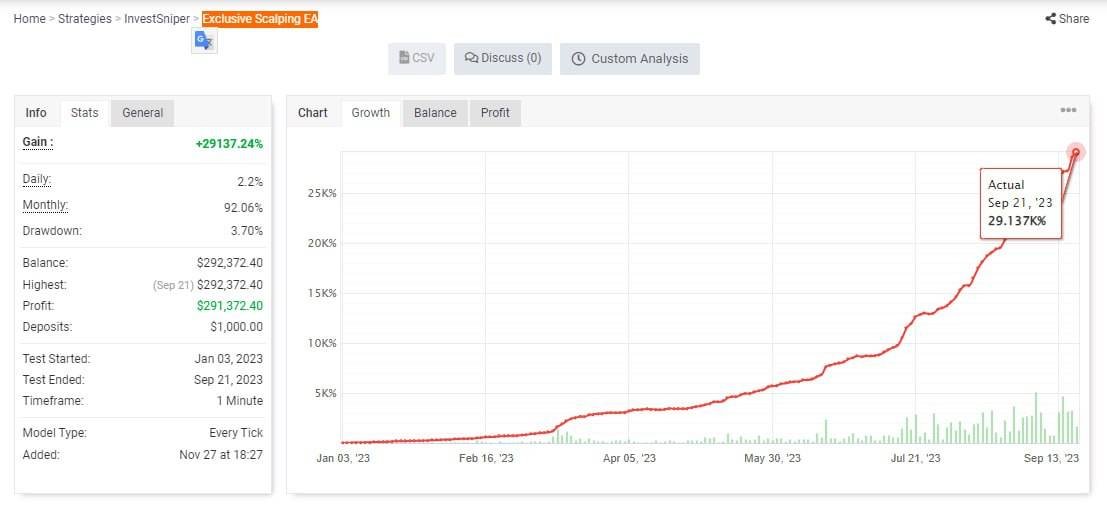Click the final data point on growth line

click(1076, 152)
